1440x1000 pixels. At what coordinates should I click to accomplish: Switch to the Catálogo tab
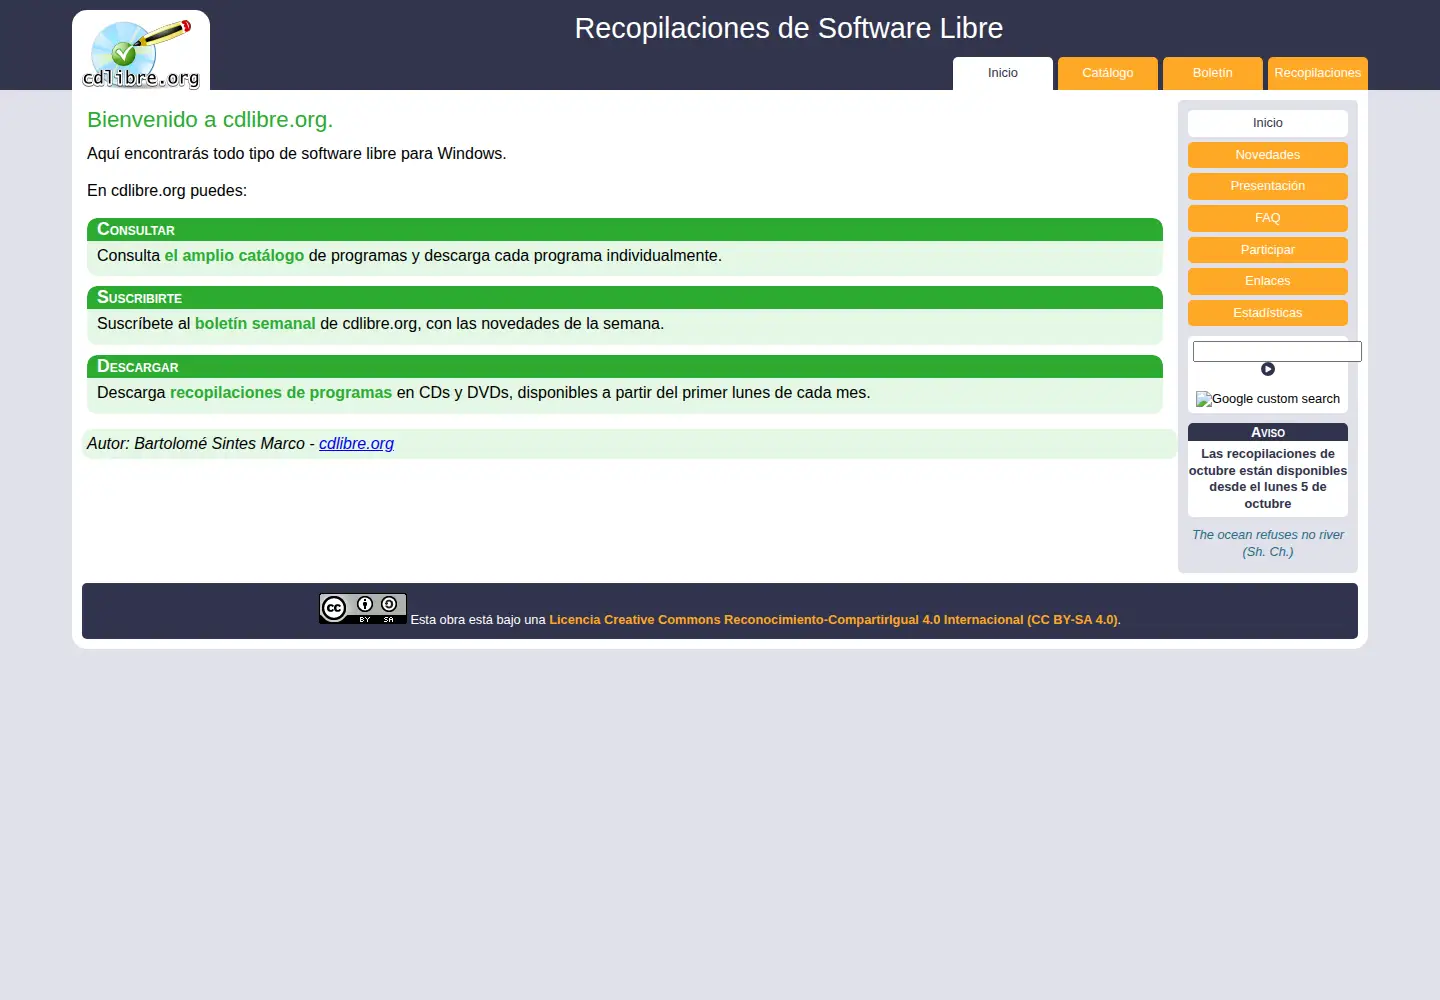click(x=1108, y=73)
